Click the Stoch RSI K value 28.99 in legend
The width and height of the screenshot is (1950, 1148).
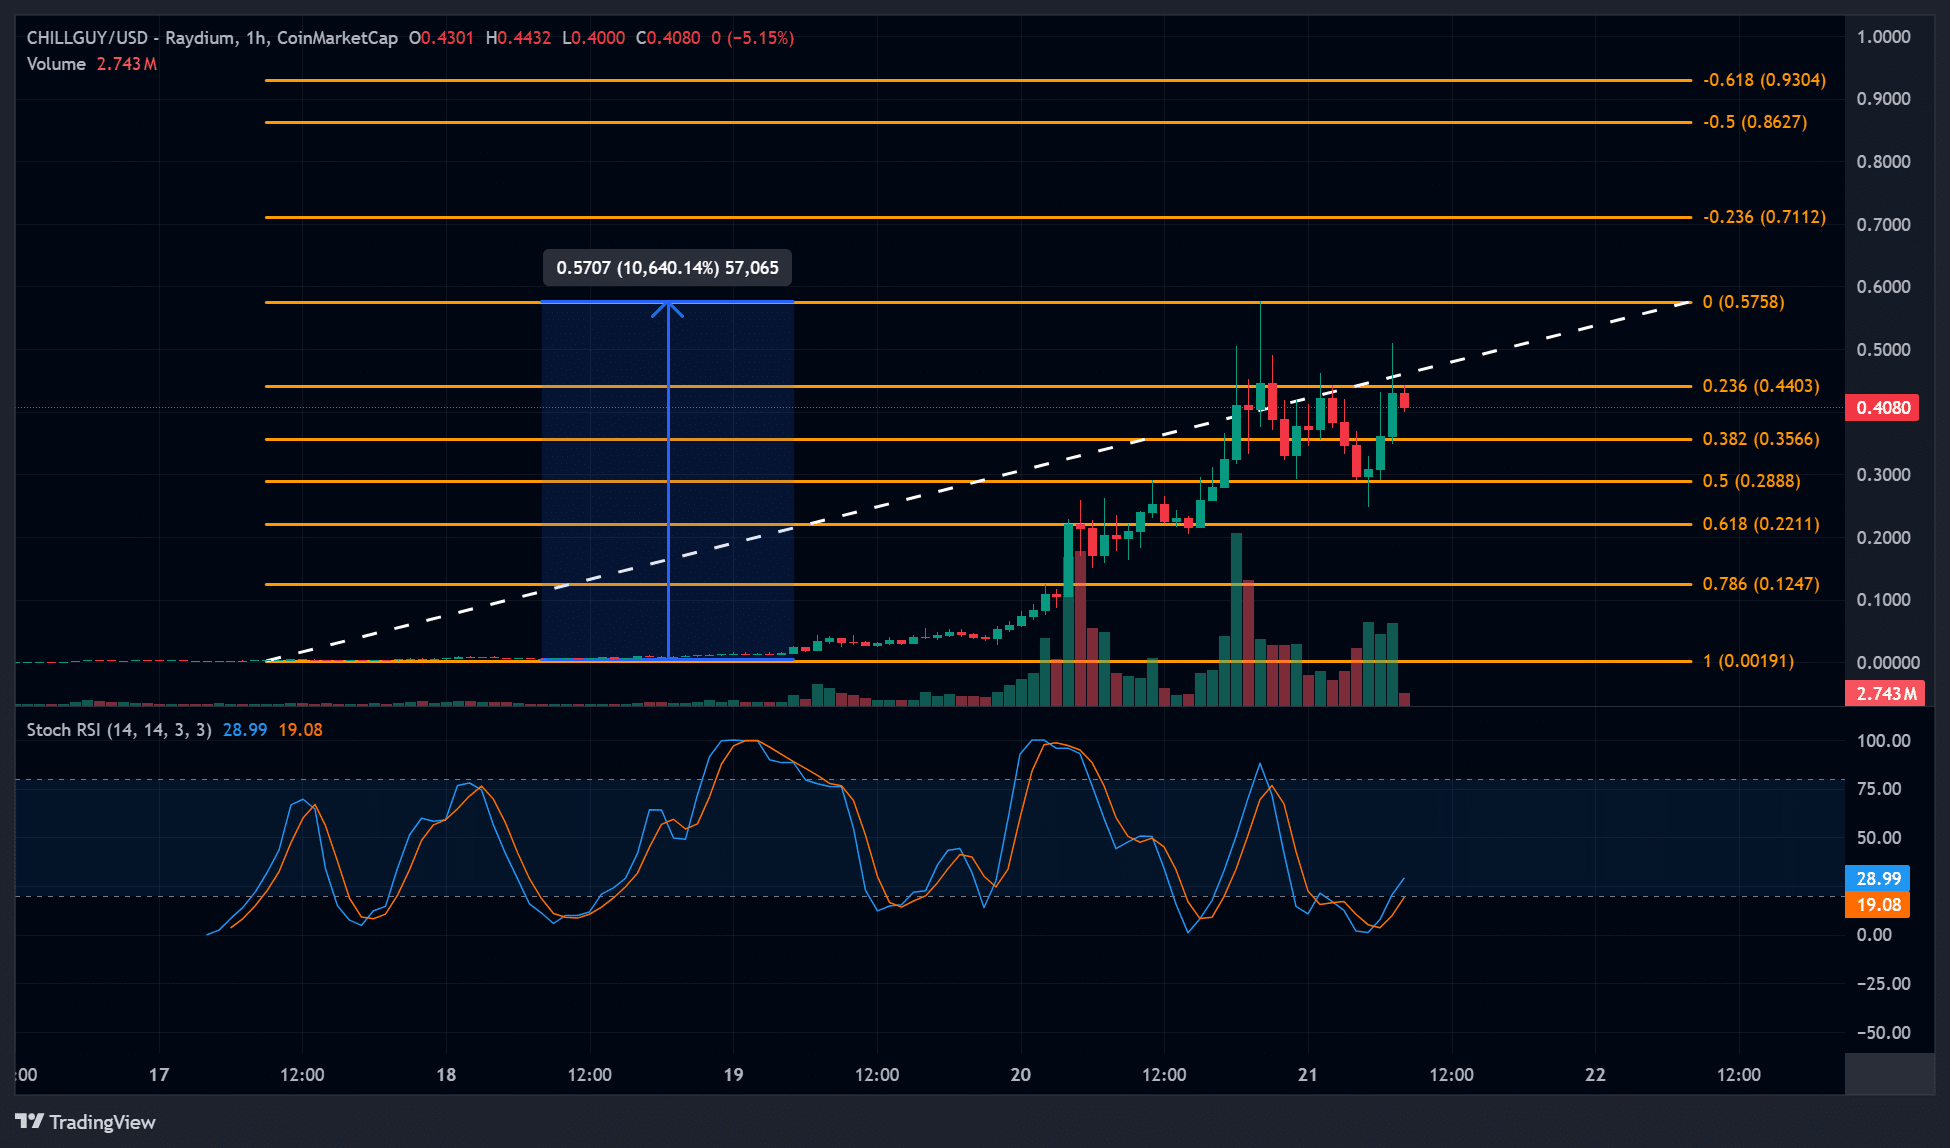(x=245, y=730)
